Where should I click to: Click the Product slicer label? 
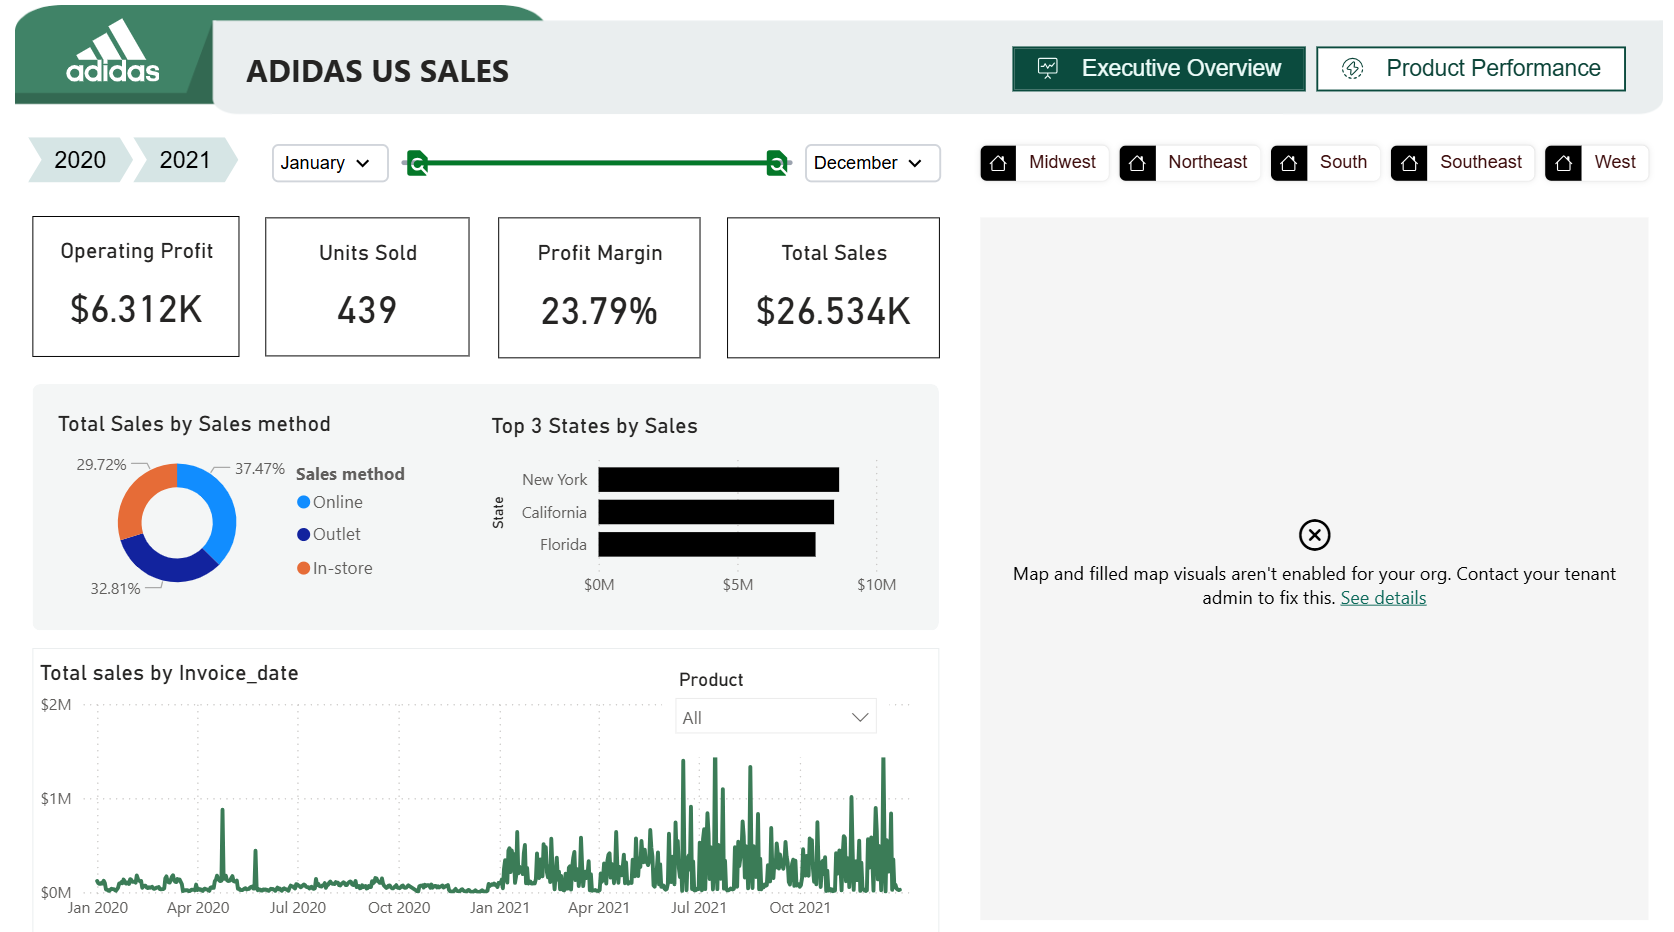click(x=711, y=680)
